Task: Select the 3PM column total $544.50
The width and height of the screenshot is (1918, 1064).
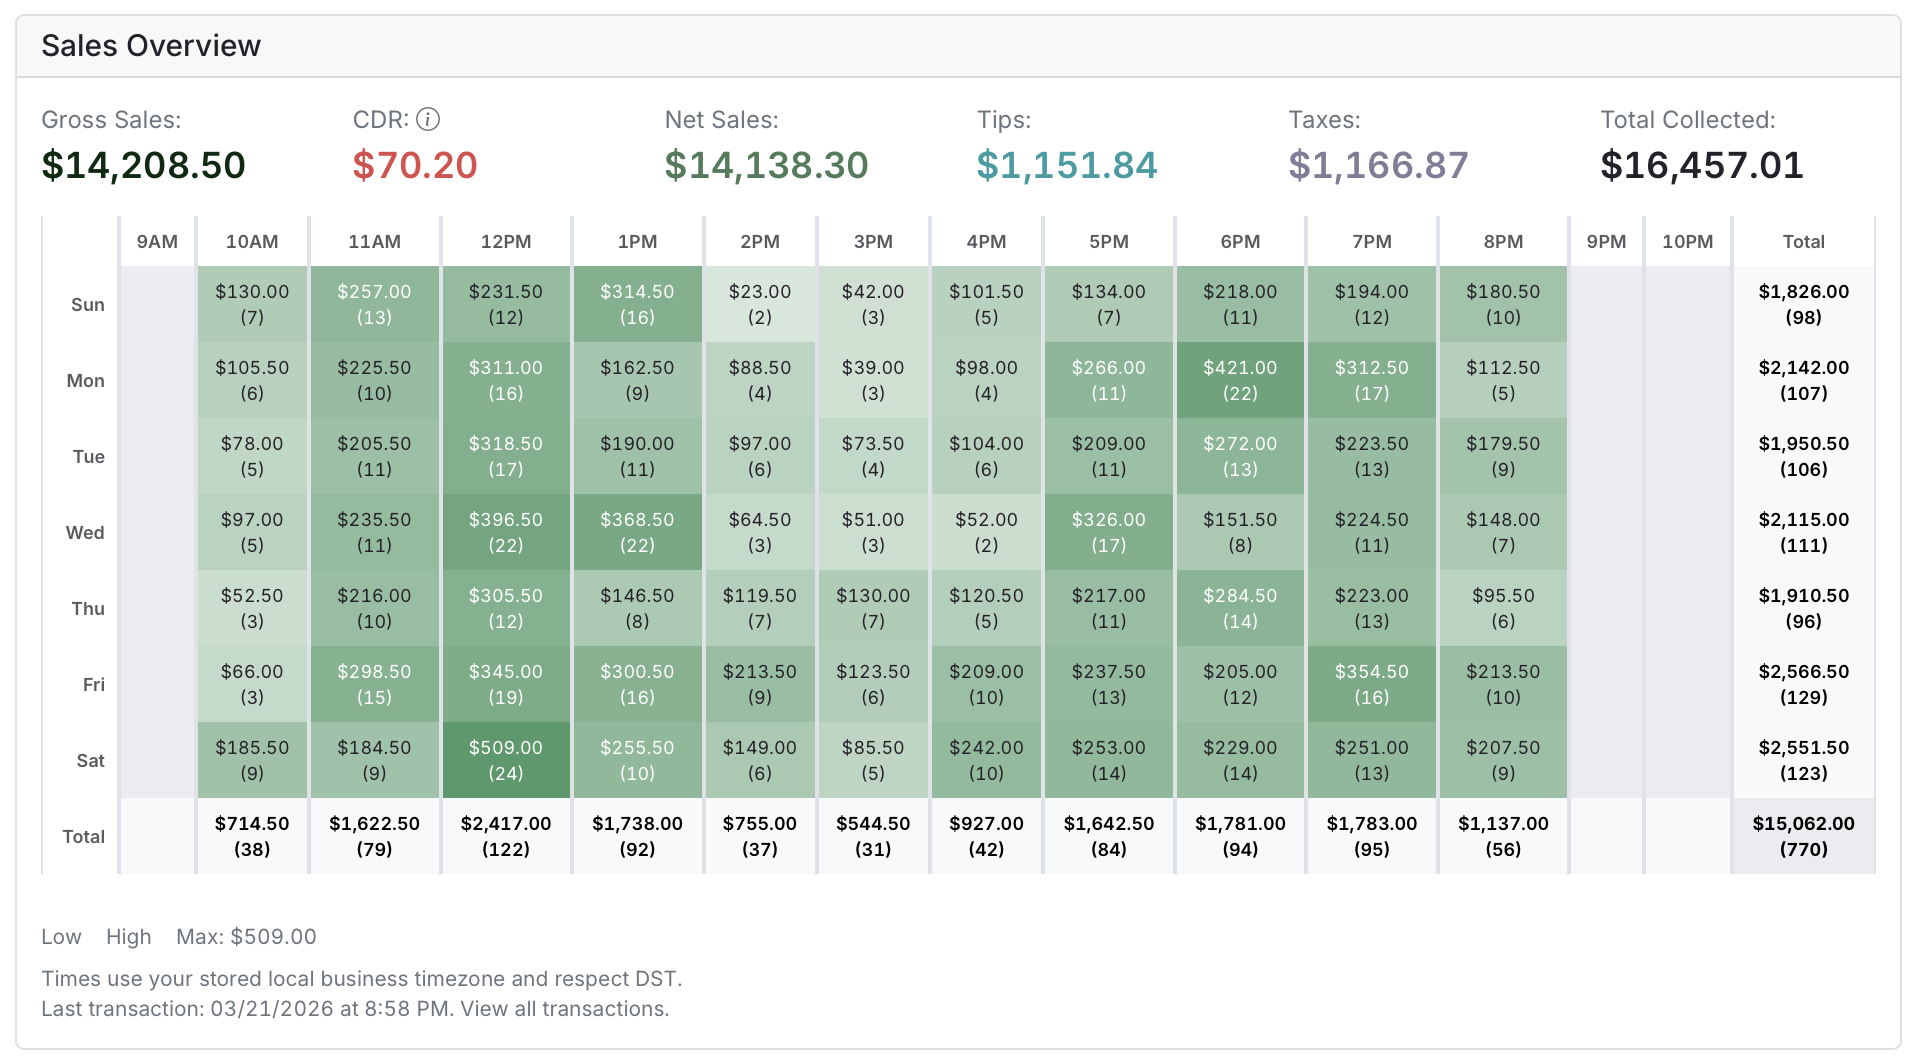Action: (x=873, y=836)
